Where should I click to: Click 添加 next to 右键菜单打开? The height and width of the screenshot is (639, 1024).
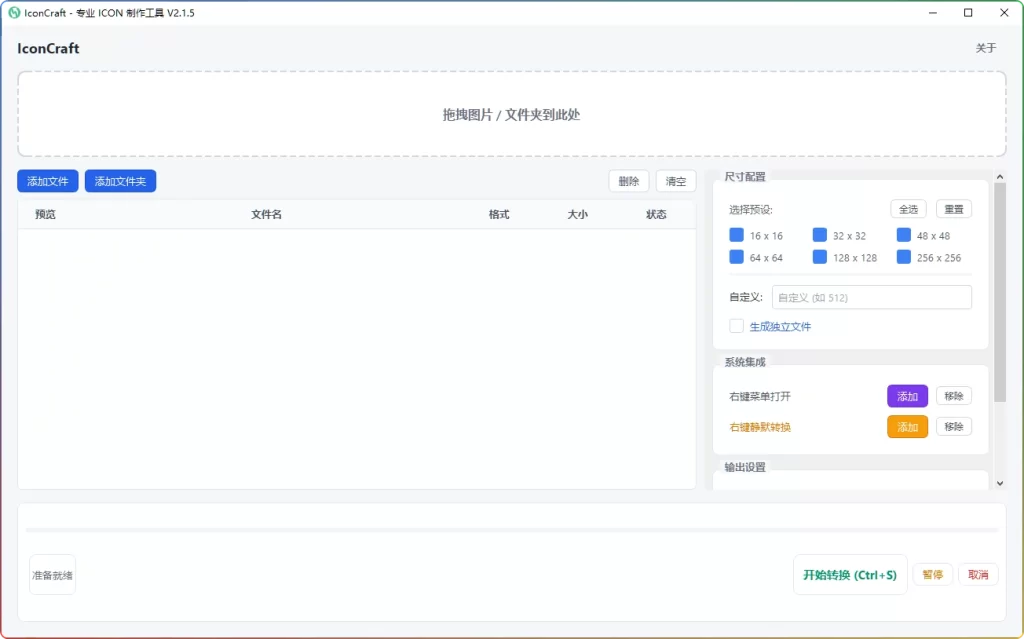pyautogui.click(x=907, y=396)
